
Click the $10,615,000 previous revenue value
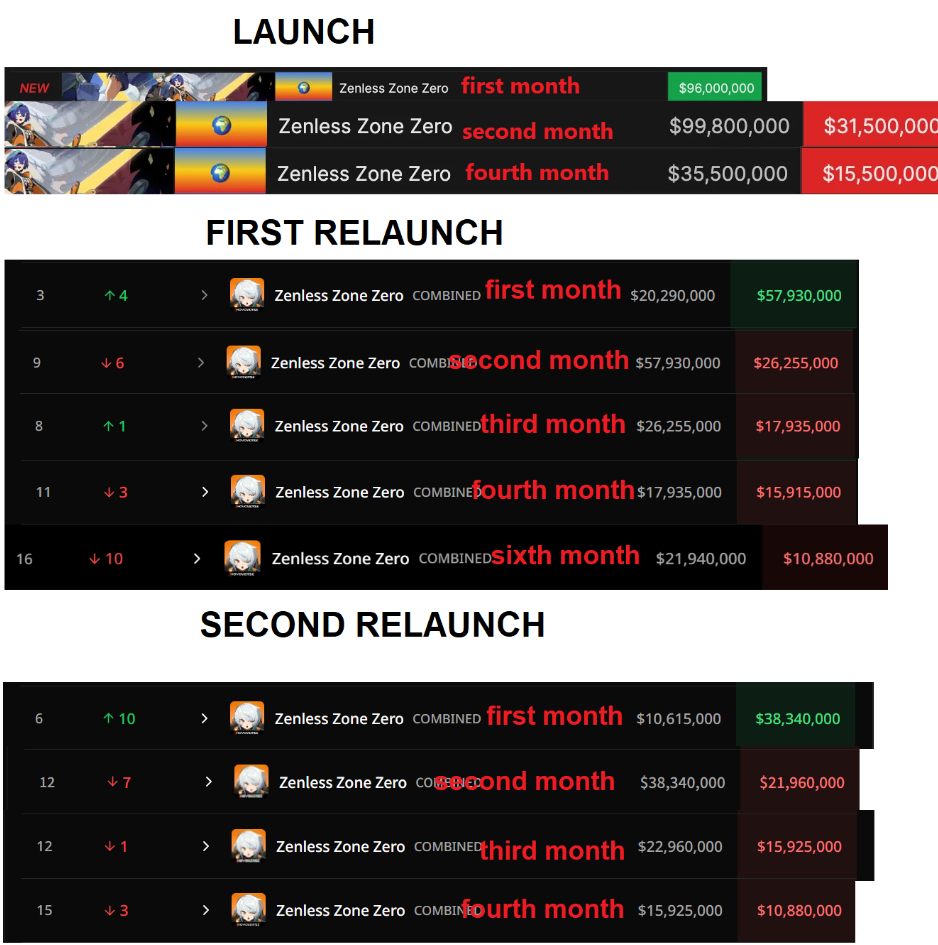click(x=679, y=718)
